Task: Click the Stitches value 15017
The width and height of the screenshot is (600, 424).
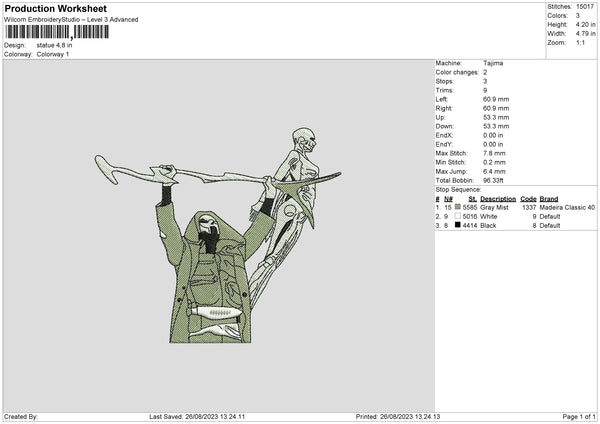Action: (585, 7)
